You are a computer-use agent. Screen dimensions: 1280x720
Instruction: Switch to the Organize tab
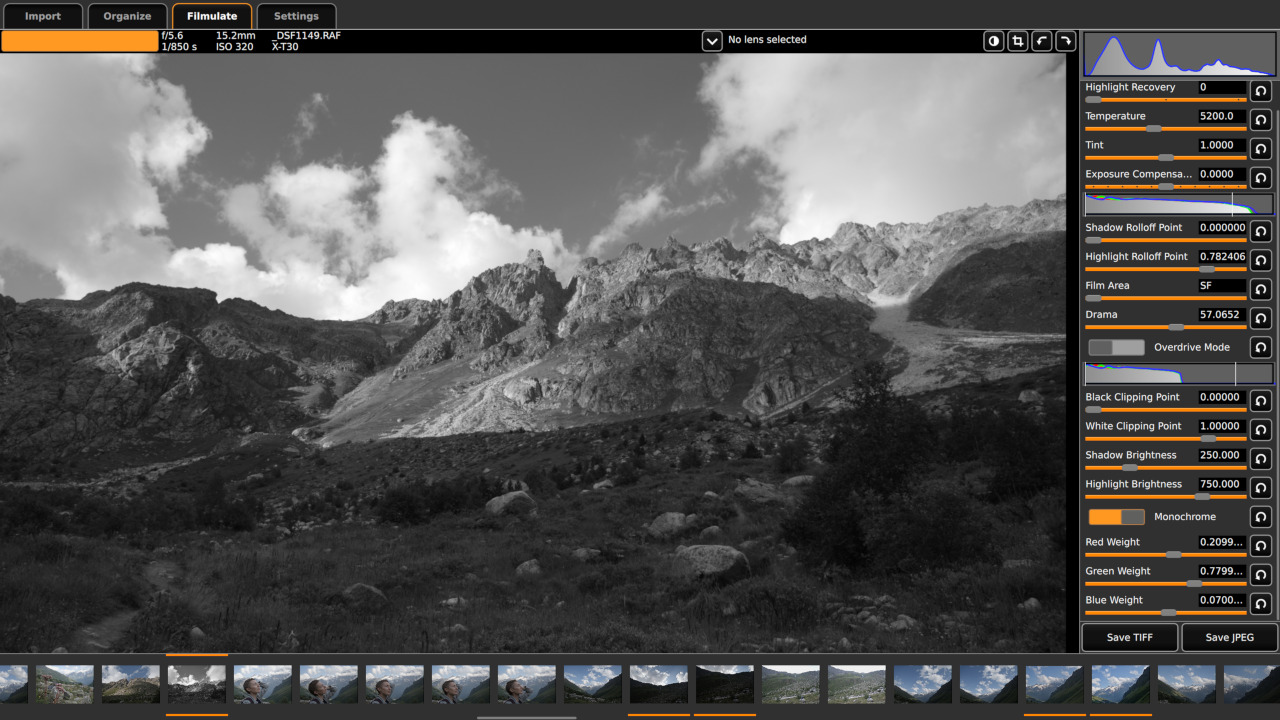(x=127, y=16)
